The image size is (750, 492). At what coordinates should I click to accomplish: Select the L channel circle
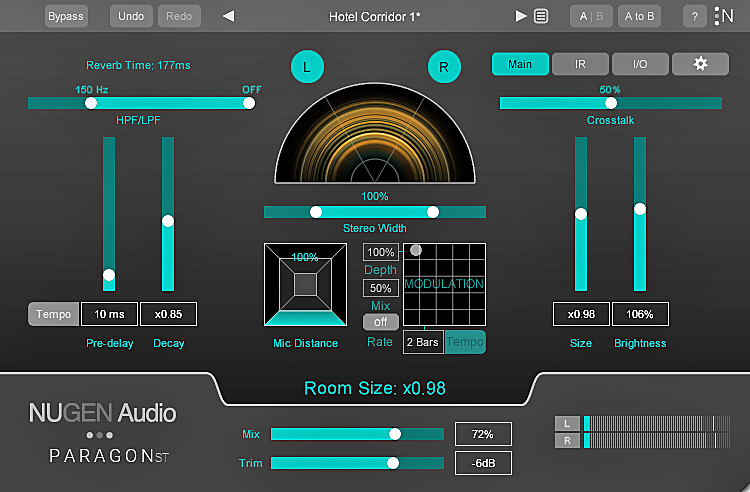coord(307,66)
